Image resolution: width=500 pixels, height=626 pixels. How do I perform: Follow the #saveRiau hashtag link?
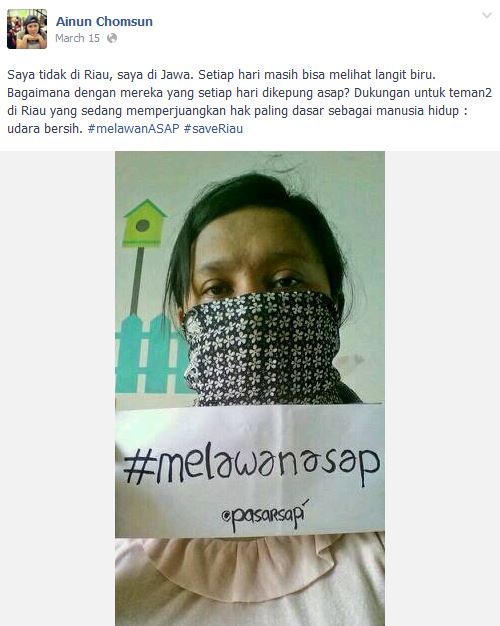pos(213,129)
